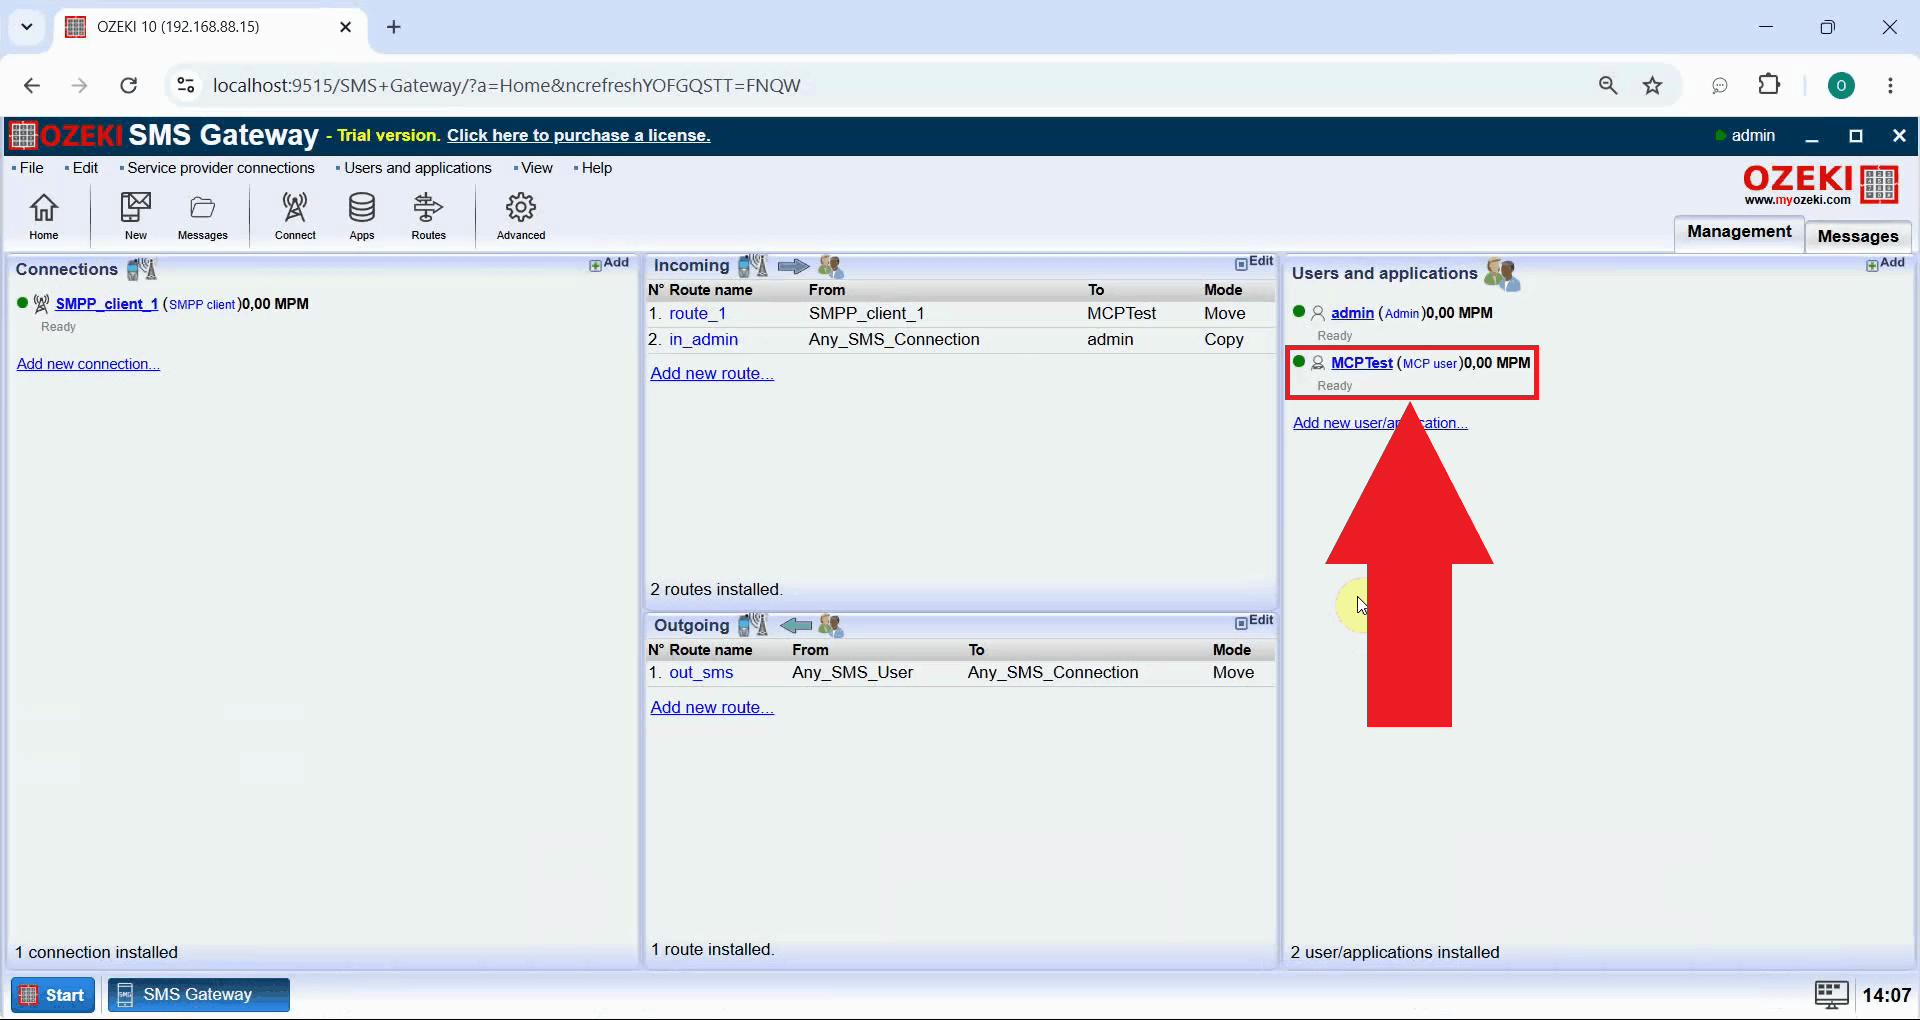
Task: Open the in_admin incoming route
Action: 703,339
